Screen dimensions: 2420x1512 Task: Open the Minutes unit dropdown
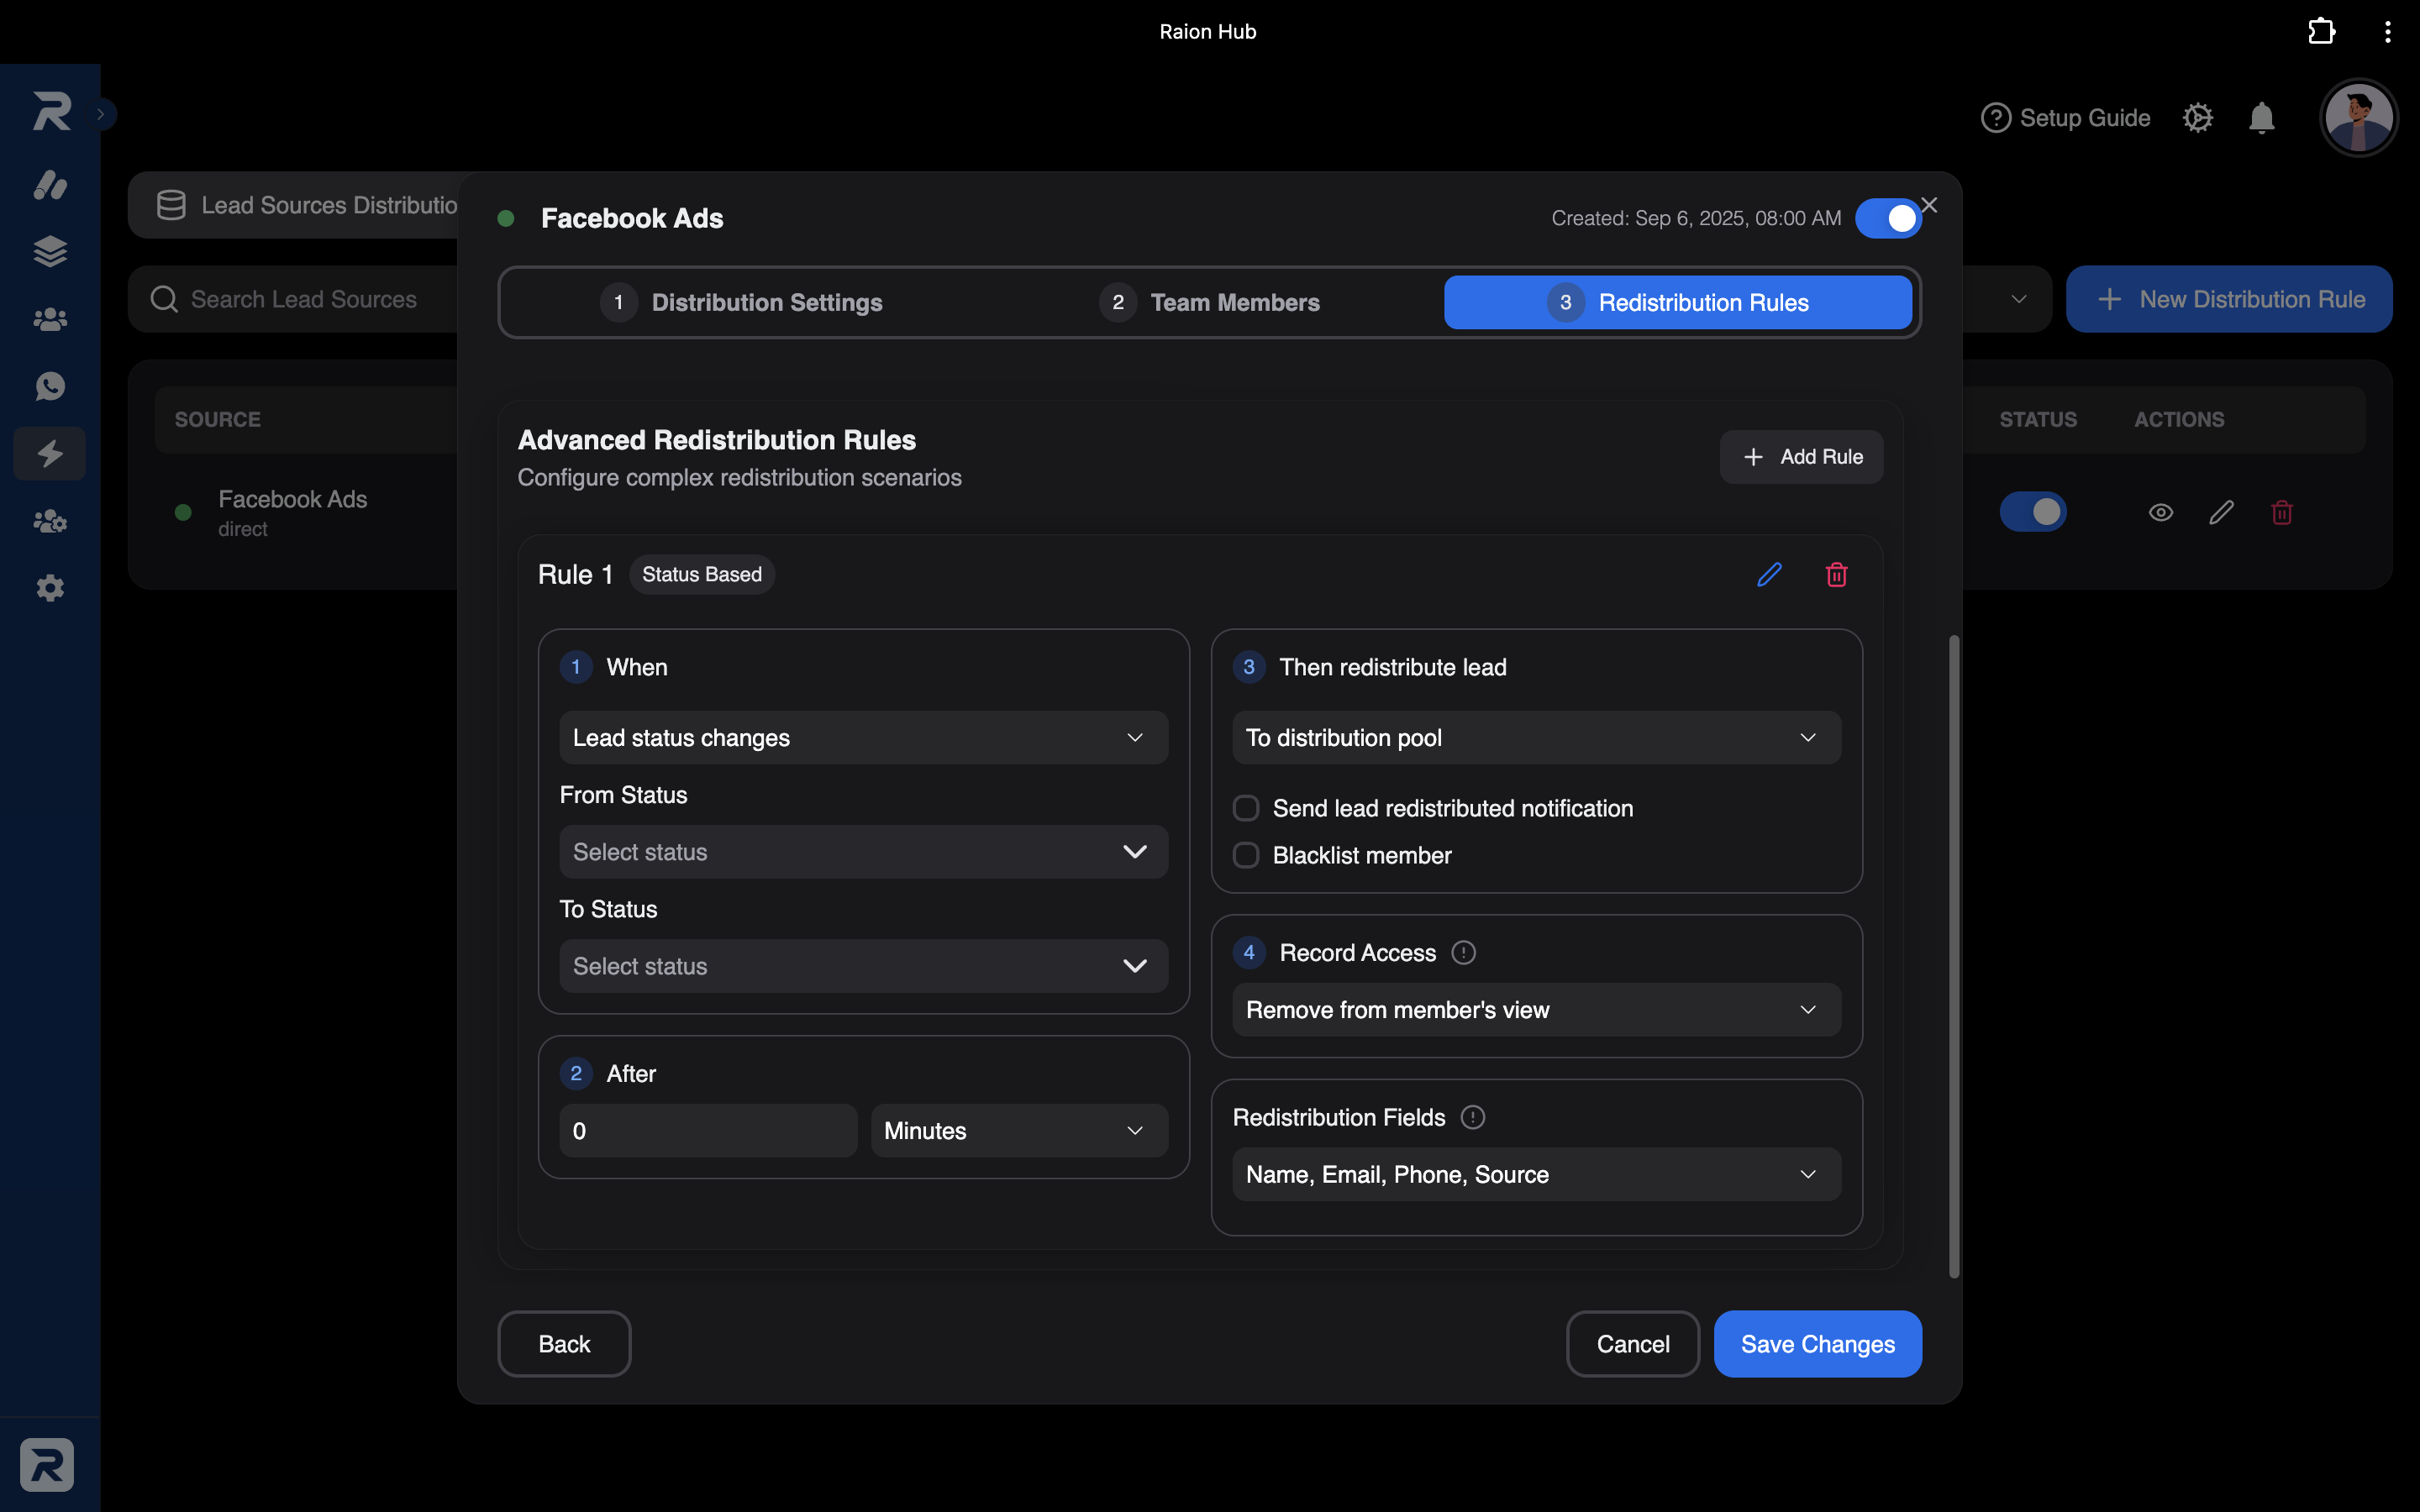(1019, 1131)
